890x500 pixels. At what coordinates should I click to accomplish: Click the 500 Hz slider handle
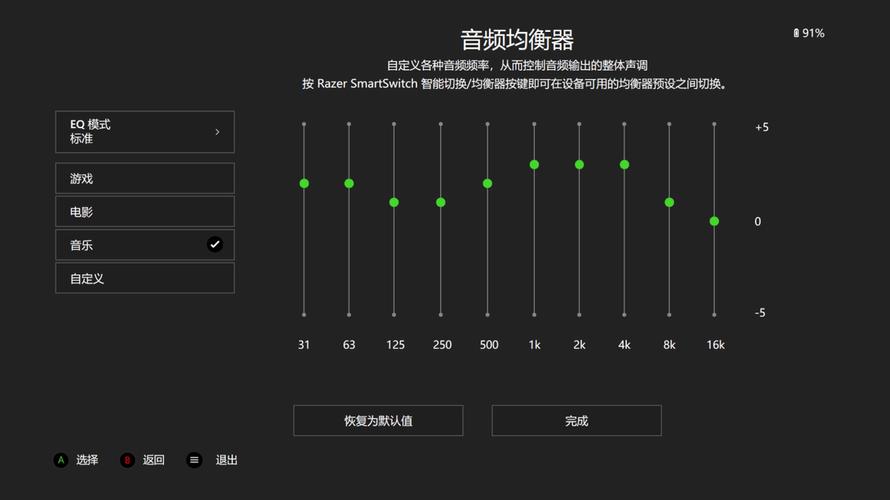pyautogui.click(x=488, y=183)
